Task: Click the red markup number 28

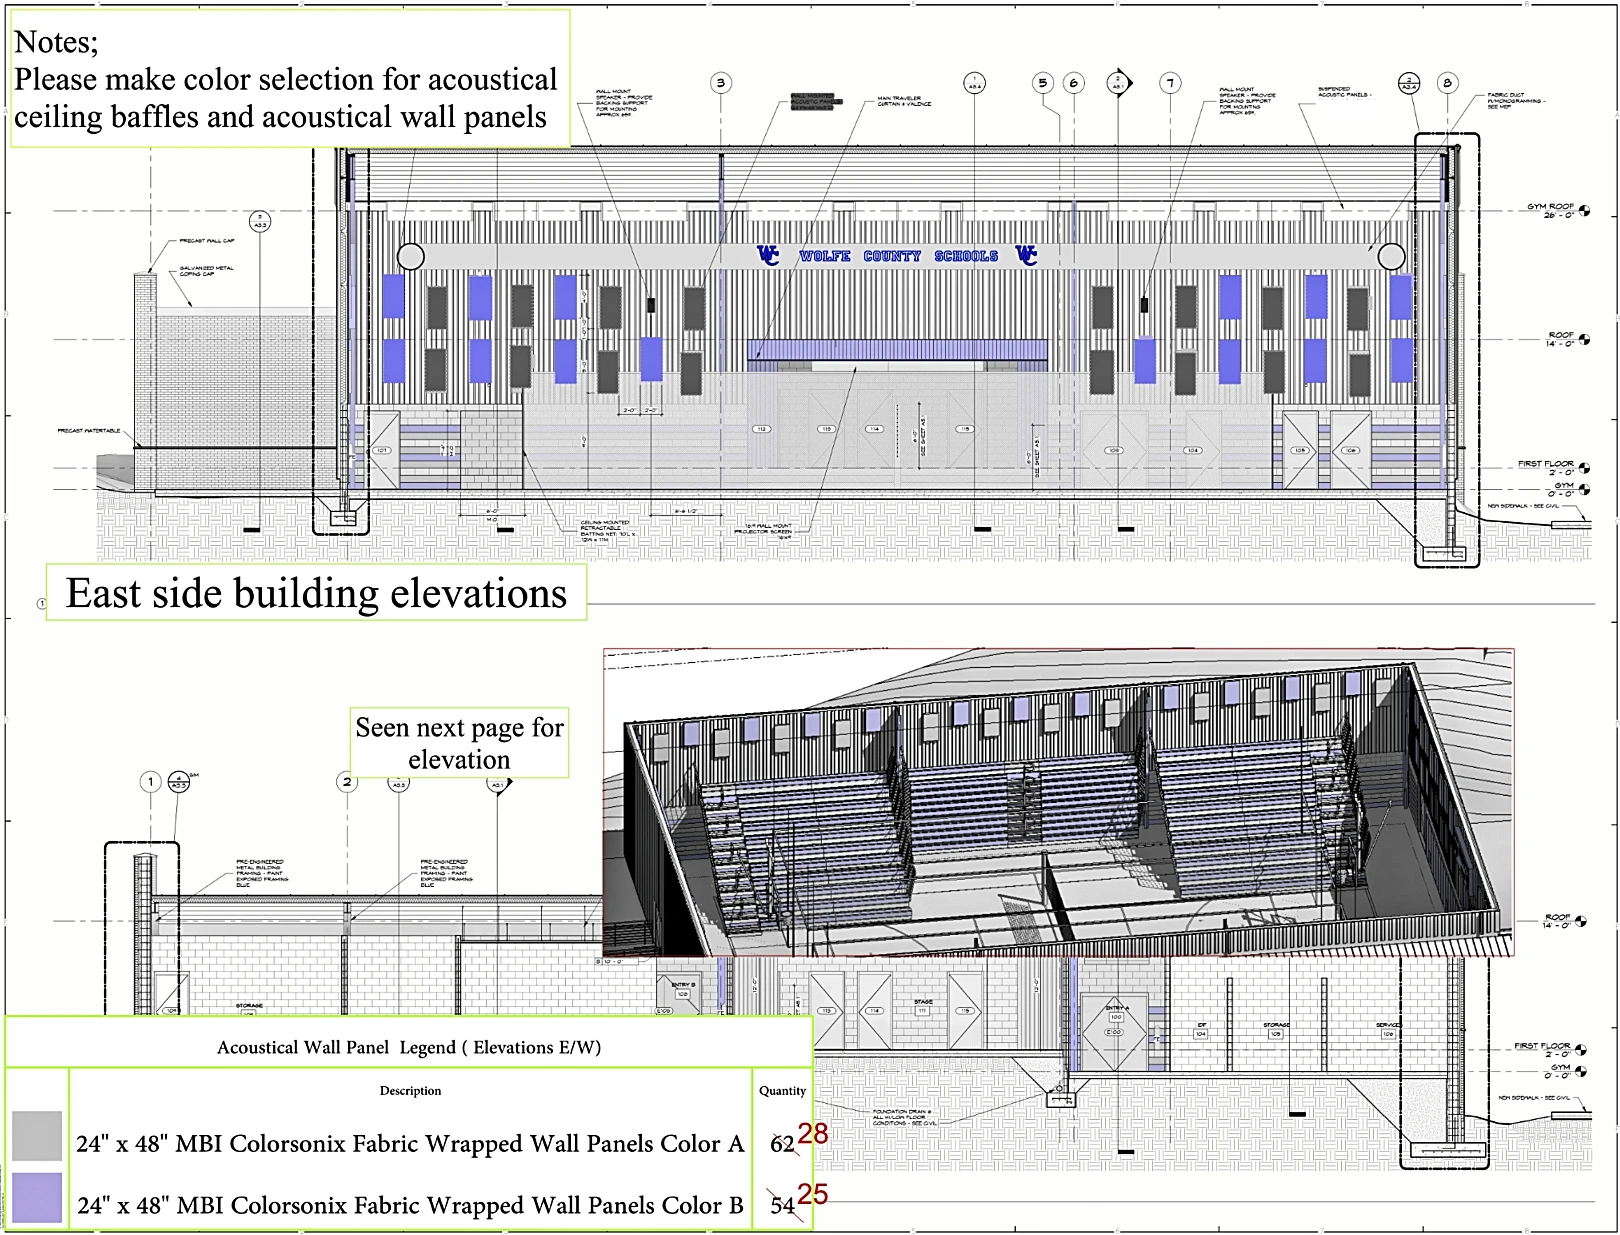Action: (x=812, y=1134)
